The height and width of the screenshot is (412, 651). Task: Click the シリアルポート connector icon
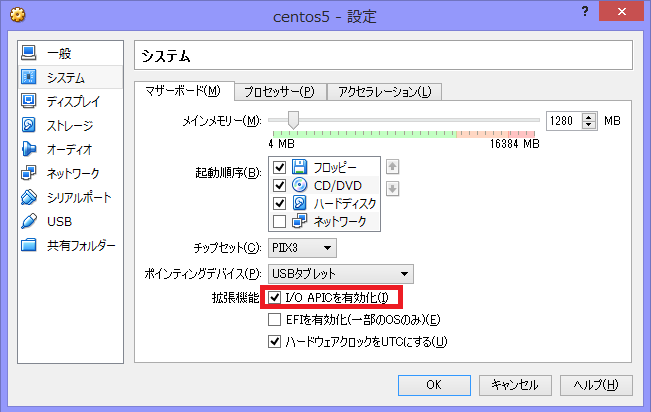pyautogui.click(x=29, y=197)
